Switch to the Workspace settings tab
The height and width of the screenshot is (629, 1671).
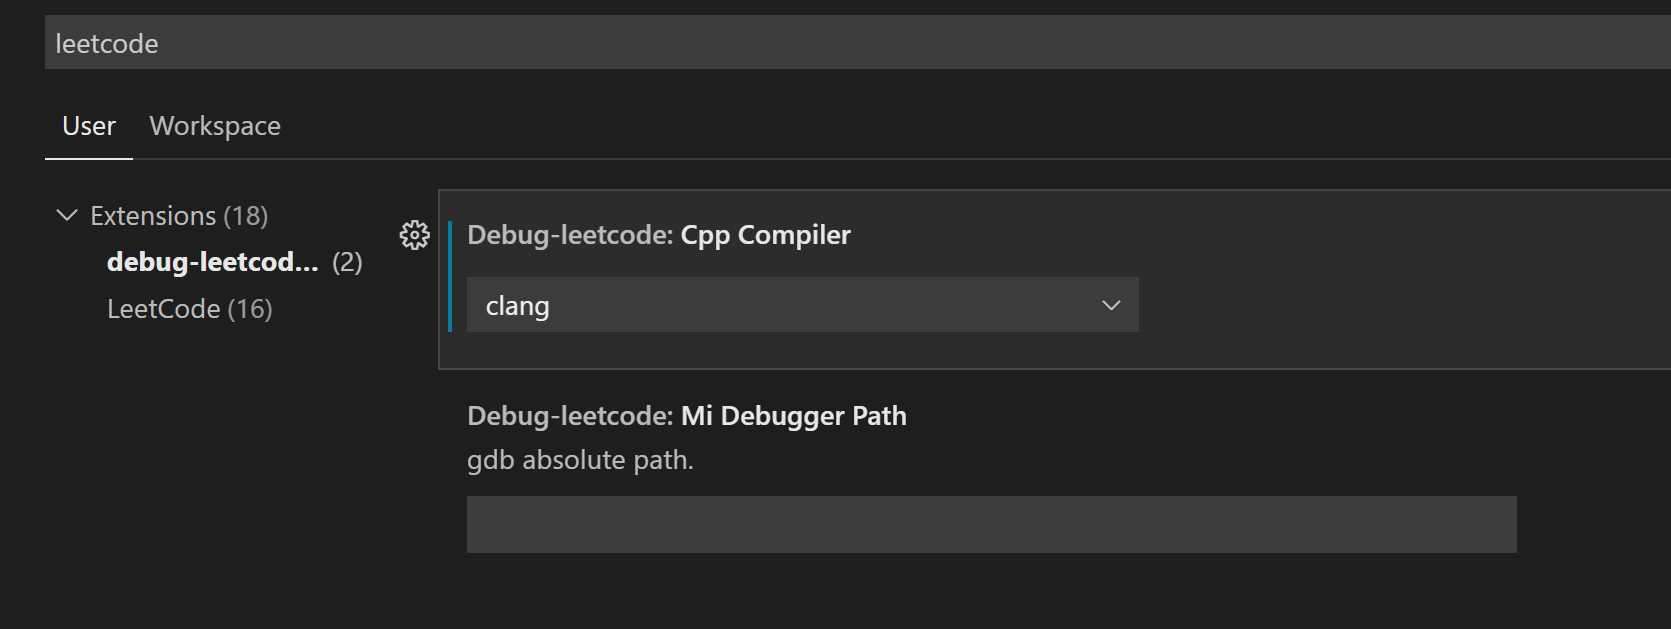214,125
